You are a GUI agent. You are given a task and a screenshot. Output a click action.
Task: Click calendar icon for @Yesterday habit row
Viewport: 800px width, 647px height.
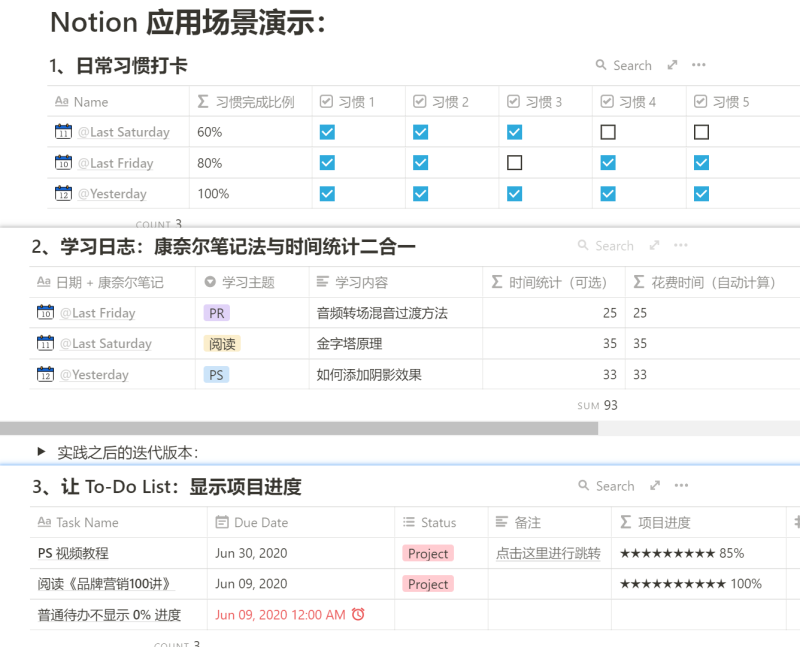click(63, 193)
